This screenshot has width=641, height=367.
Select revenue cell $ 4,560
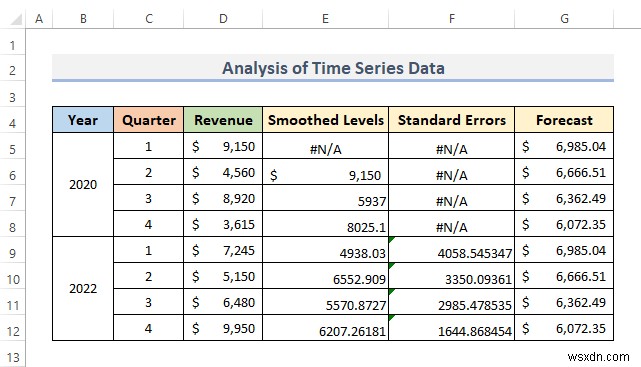click(223, 172)
